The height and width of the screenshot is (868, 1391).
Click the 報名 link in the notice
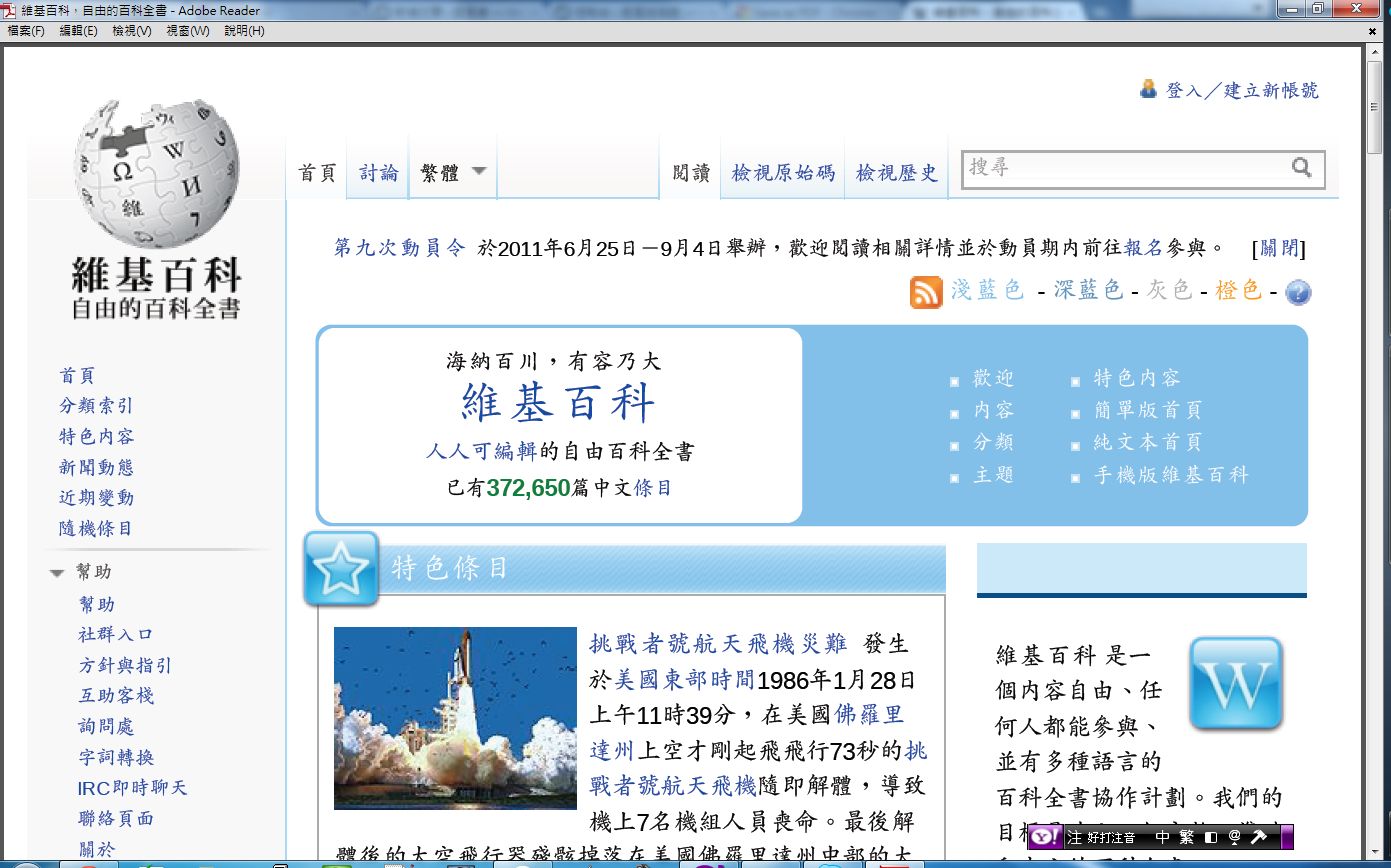point(1143,248)
